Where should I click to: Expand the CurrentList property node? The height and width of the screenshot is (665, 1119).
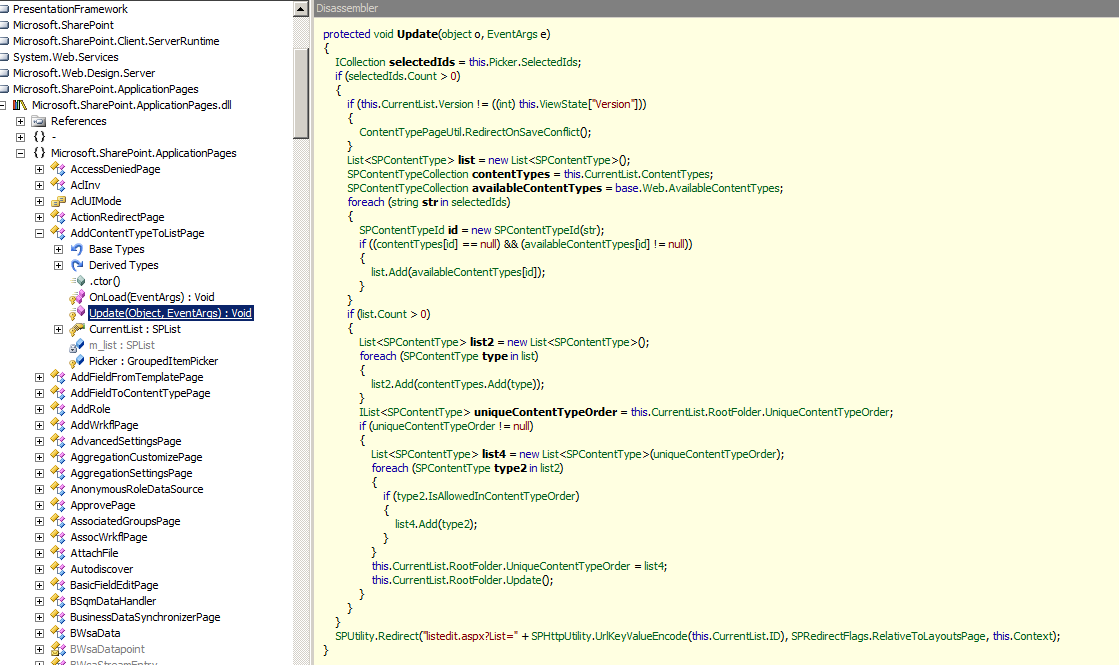point(59,329)
